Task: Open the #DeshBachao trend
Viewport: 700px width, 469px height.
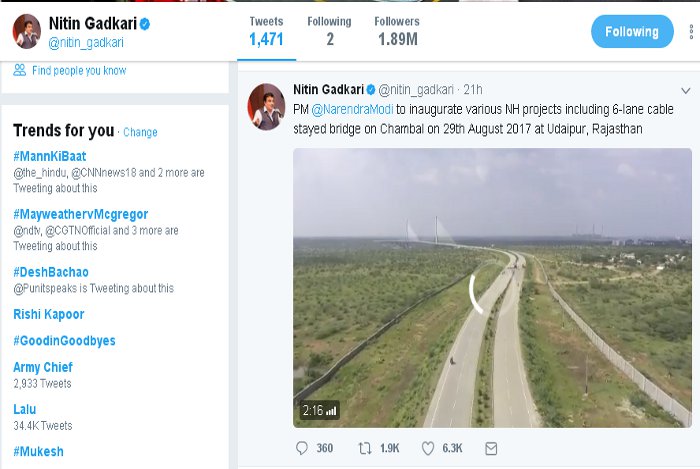Action: click(51, 272)
